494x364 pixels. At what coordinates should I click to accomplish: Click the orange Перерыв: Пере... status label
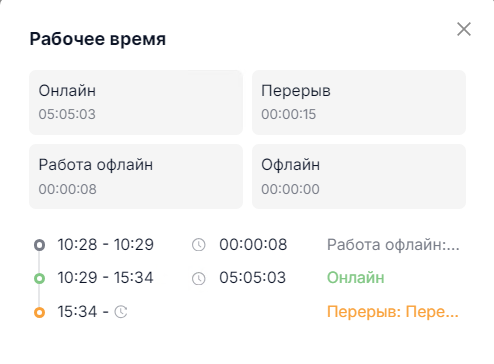click(x=393, y=312)
